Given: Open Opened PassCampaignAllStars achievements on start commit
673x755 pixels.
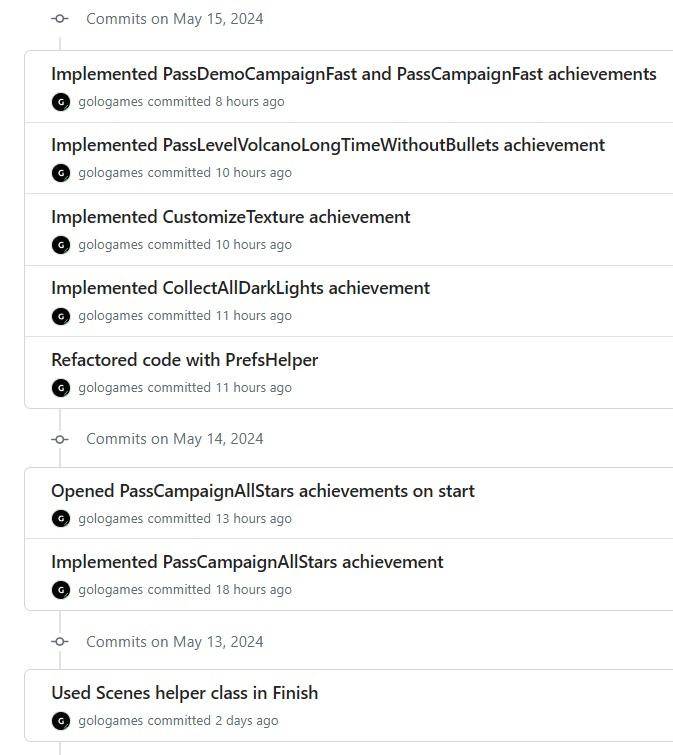Looking at the screenshot, I should pyautogui.click(x=263, y=491).
